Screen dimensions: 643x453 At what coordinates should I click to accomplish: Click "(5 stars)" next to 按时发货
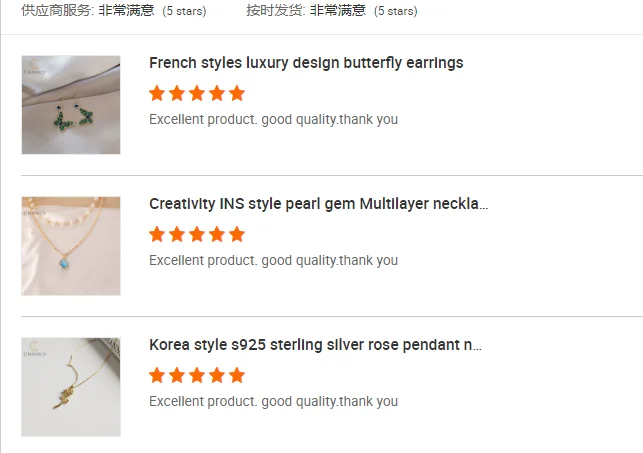396,12
